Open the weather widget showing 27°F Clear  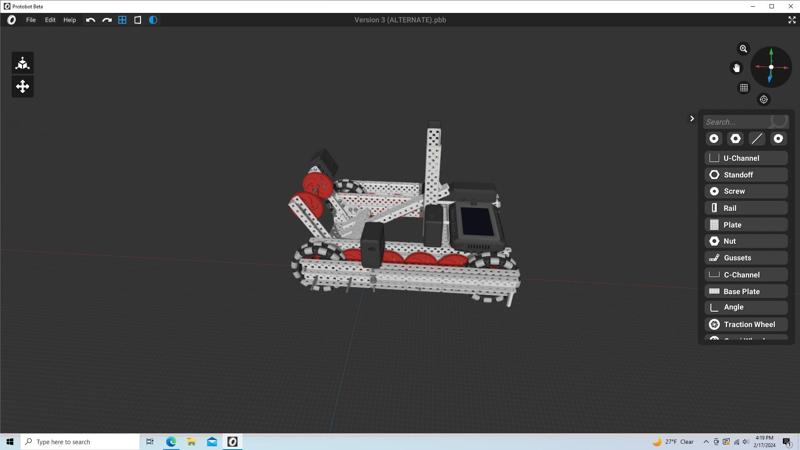click(673, 442)
